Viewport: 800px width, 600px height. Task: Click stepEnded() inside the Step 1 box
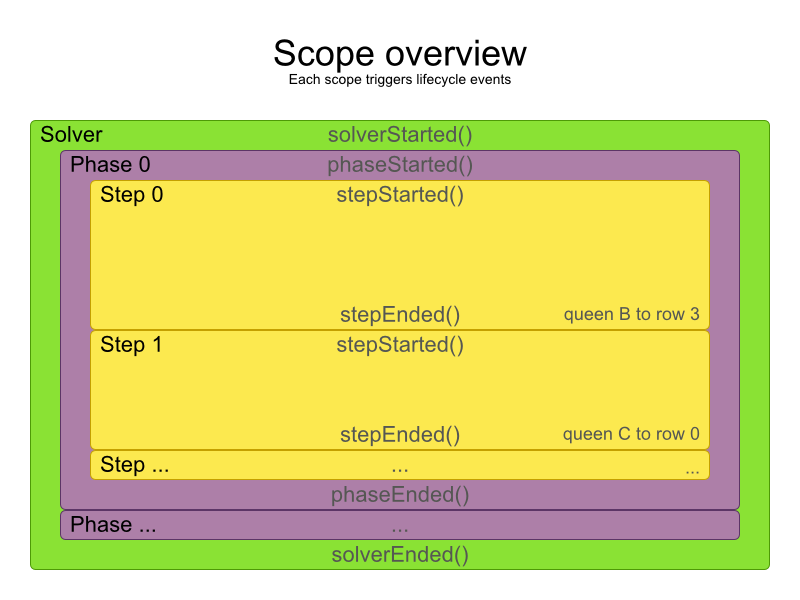pos(400,435)
